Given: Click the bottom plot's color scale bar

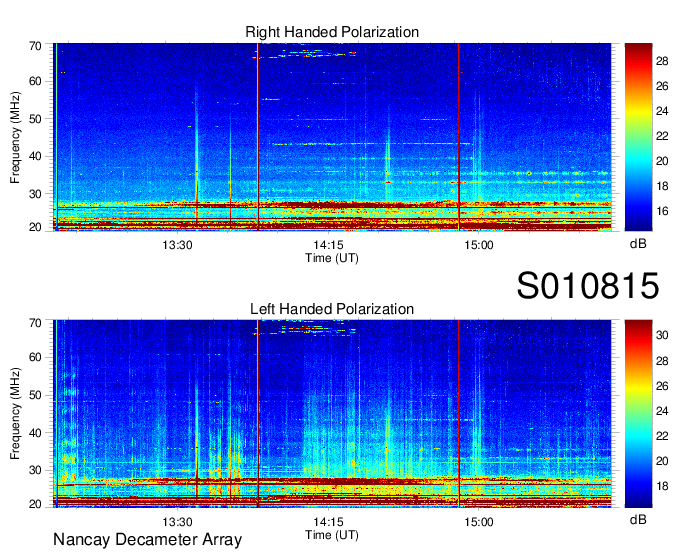Looking at the screenshot, I should click(x=638, y=414).
